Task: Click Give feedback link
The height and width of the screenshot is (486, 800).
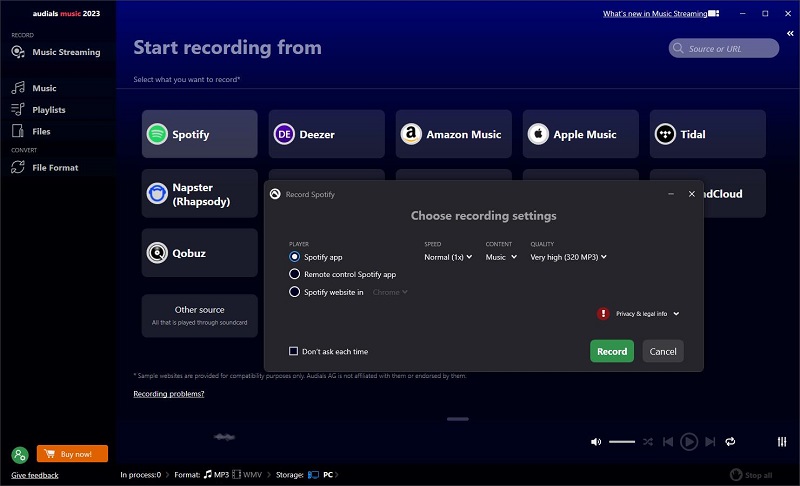Action: tap(35, 475)
